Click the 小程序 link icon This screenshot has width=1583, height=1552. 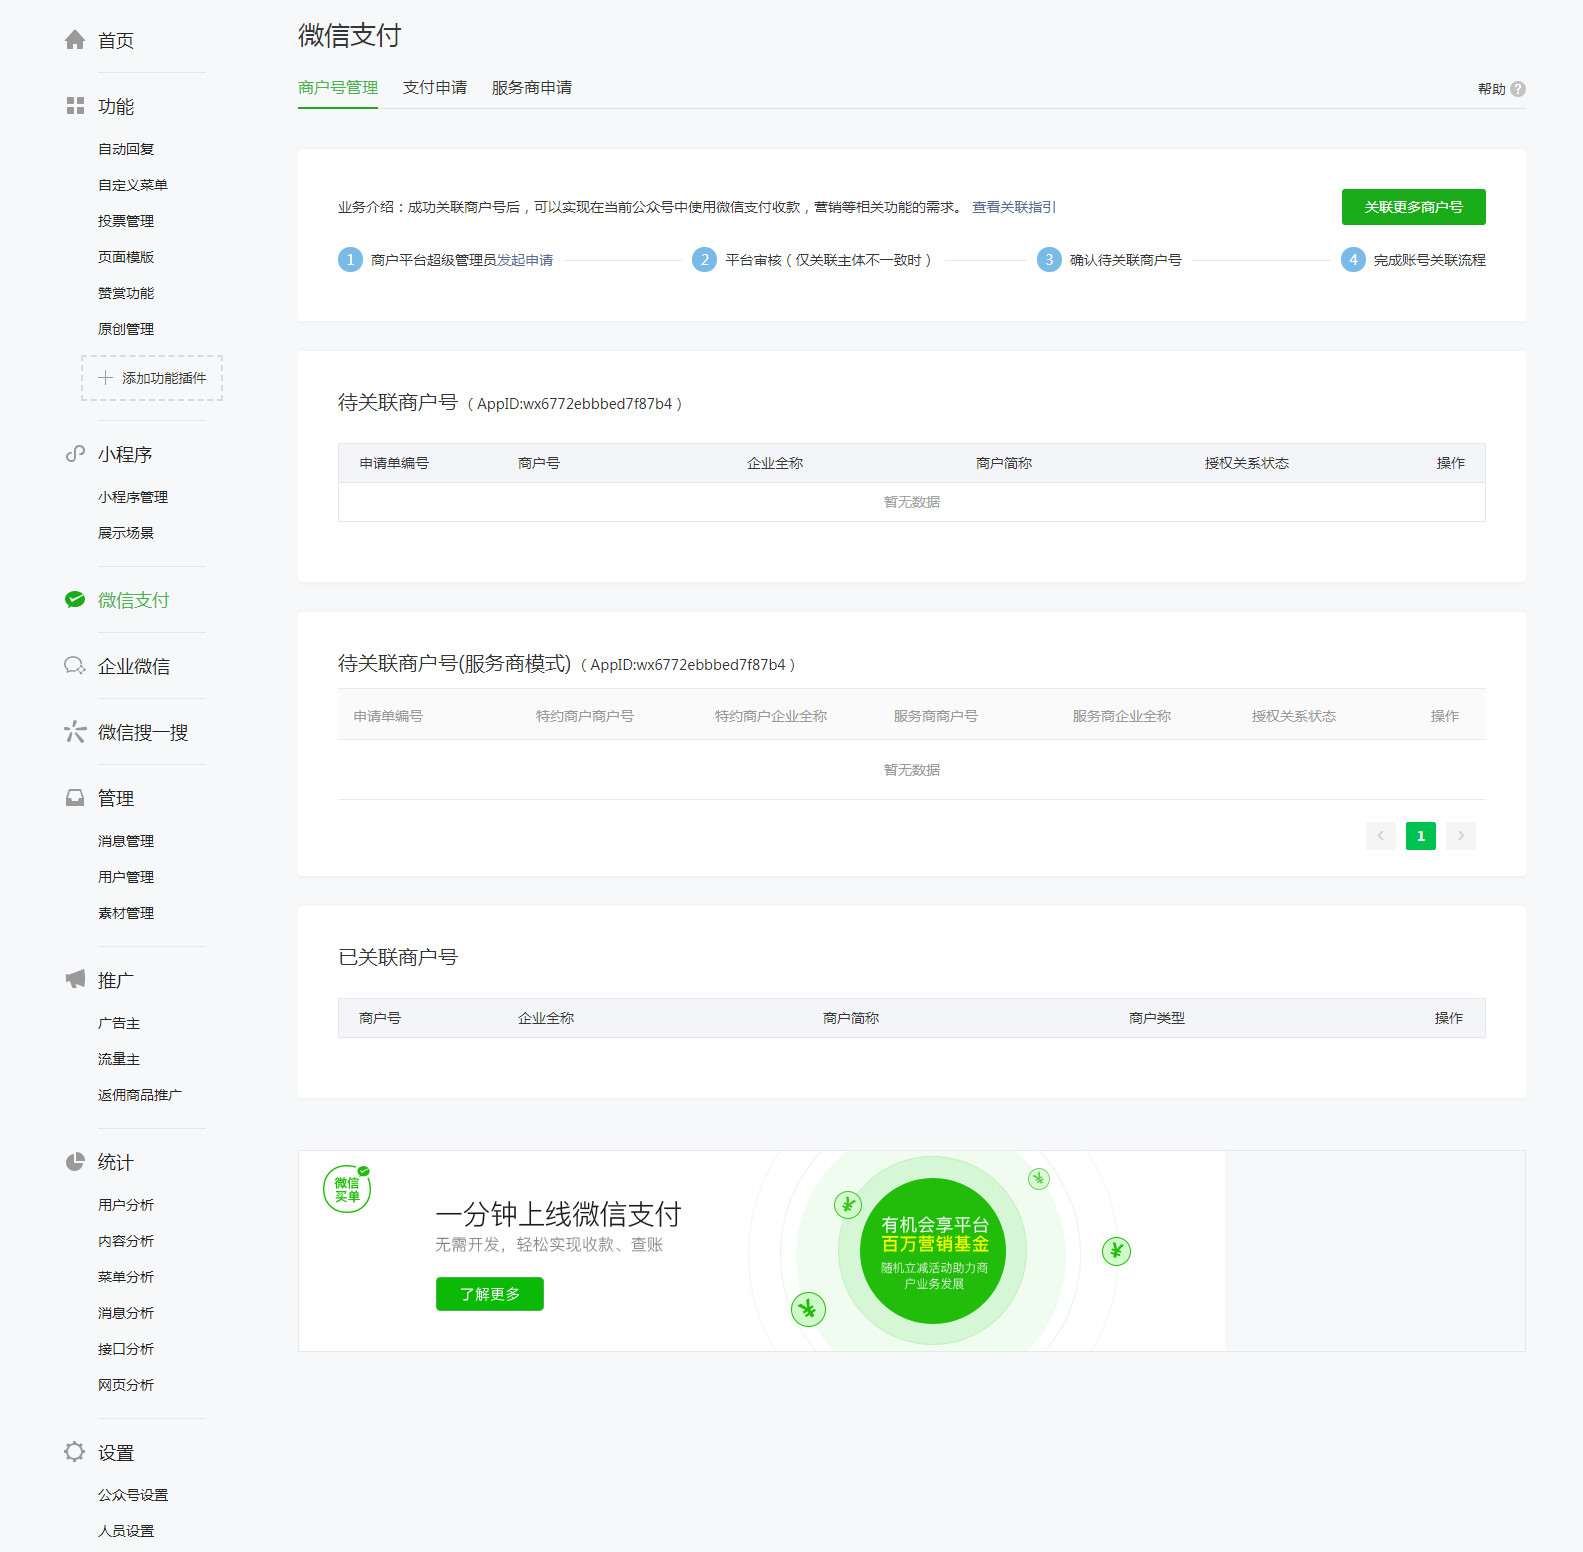(x=75, y=454)
